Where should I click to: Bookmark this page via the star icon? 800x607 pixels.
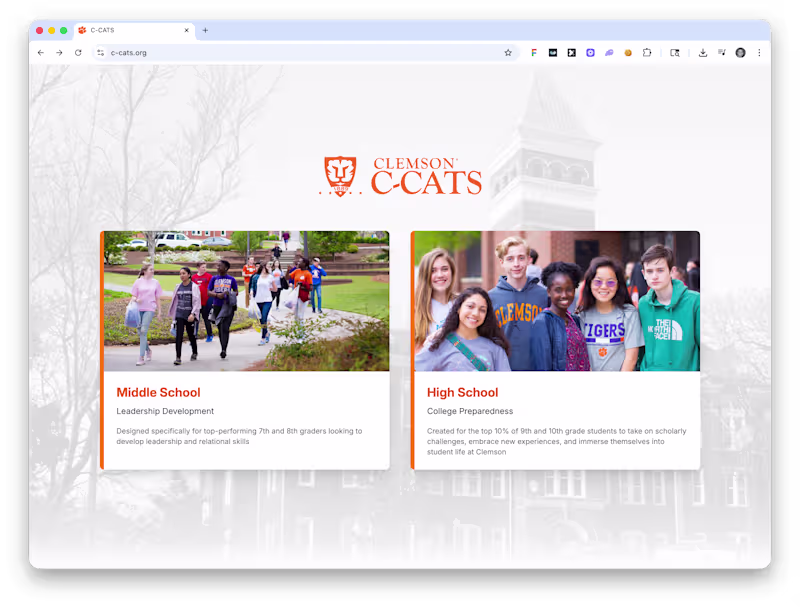coord(508,53)
